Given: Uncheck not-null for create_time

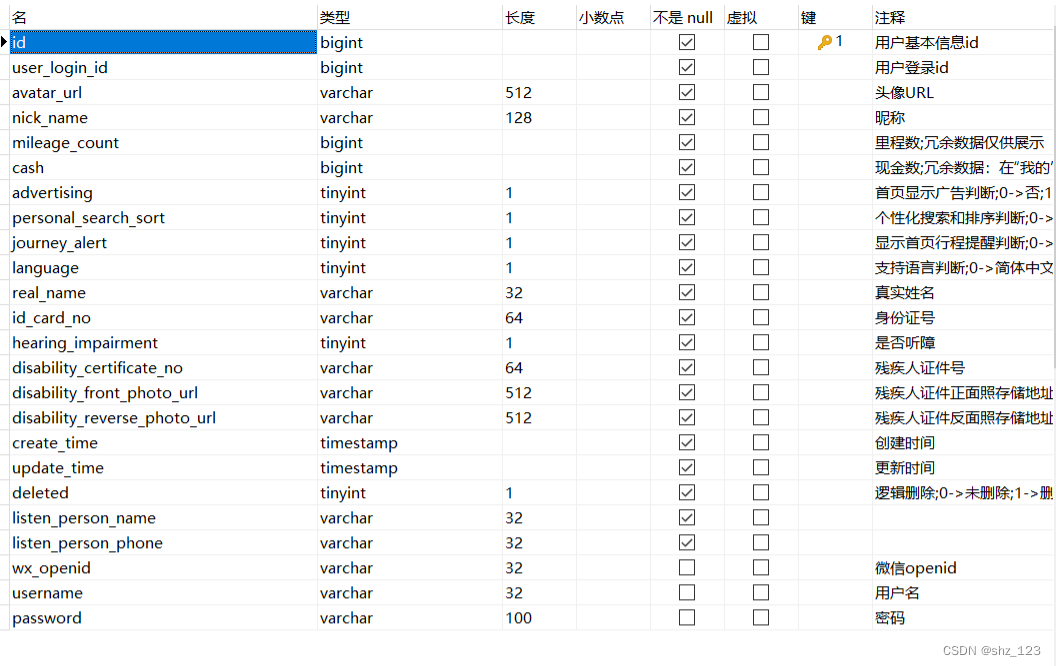Looking at the screenshot, I should 687,442.
